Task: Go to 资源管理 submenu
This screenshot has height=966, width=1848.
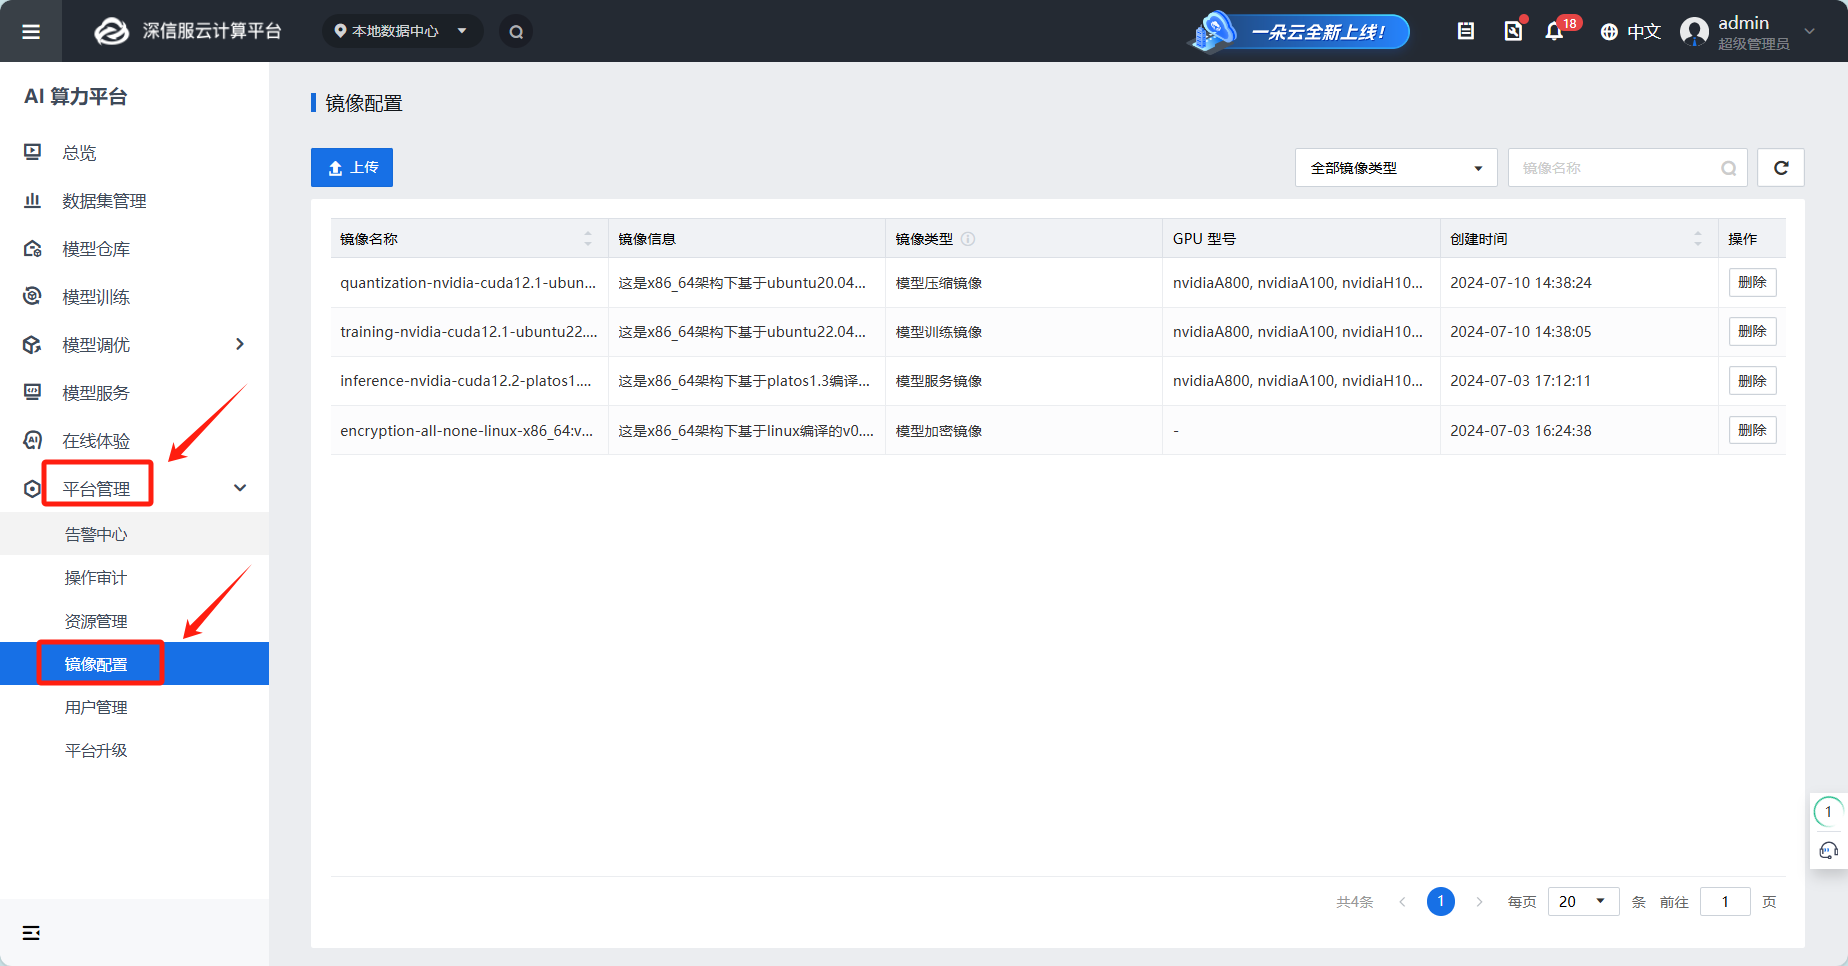Action: [x=96, y=621]
